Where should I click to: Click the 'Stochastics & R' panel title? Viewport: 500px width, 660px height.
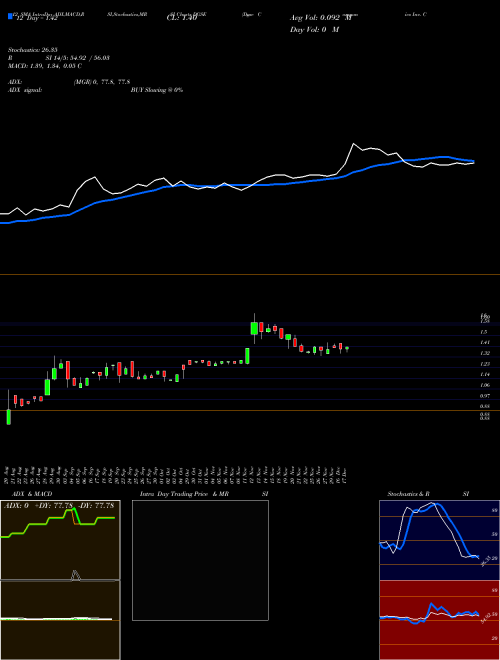(x=408, y=494)
